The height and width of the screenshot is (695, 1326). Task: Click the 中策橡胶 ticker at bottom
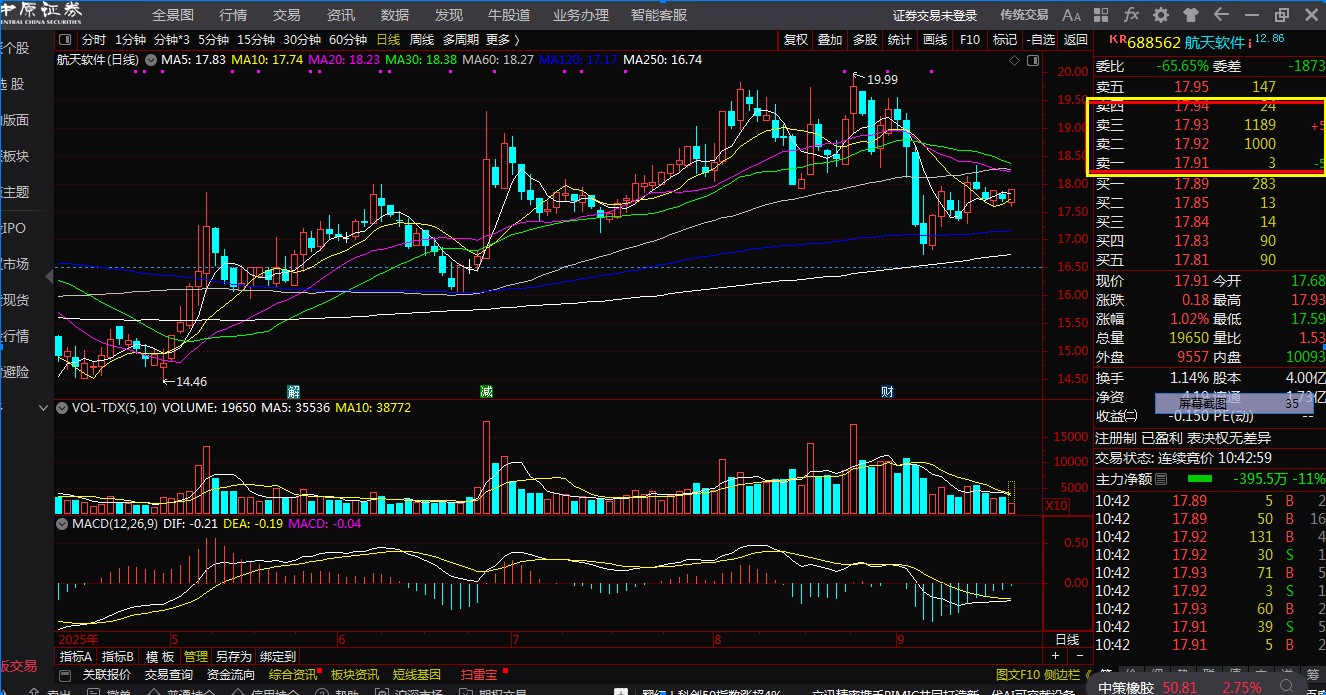pyautogui.click(x=1126, y=688)
